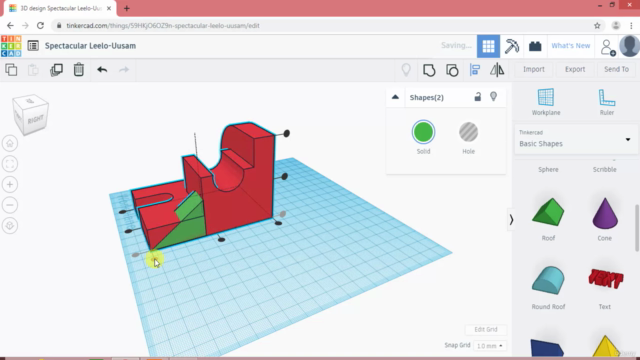The width and height of the screenshot is (640, 360).
Task: Click the Group shapes icon
Action: coord(429,70)
